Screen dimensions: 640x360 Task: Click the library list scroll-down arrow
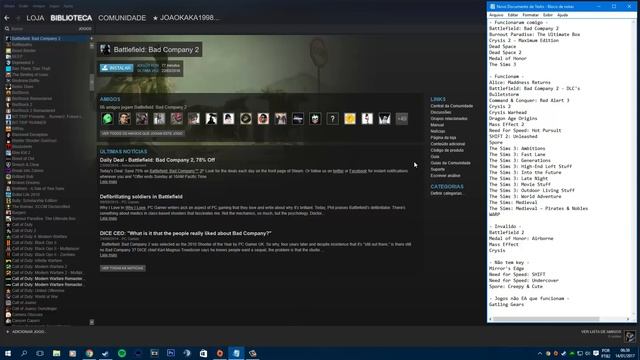pos(91,322)
